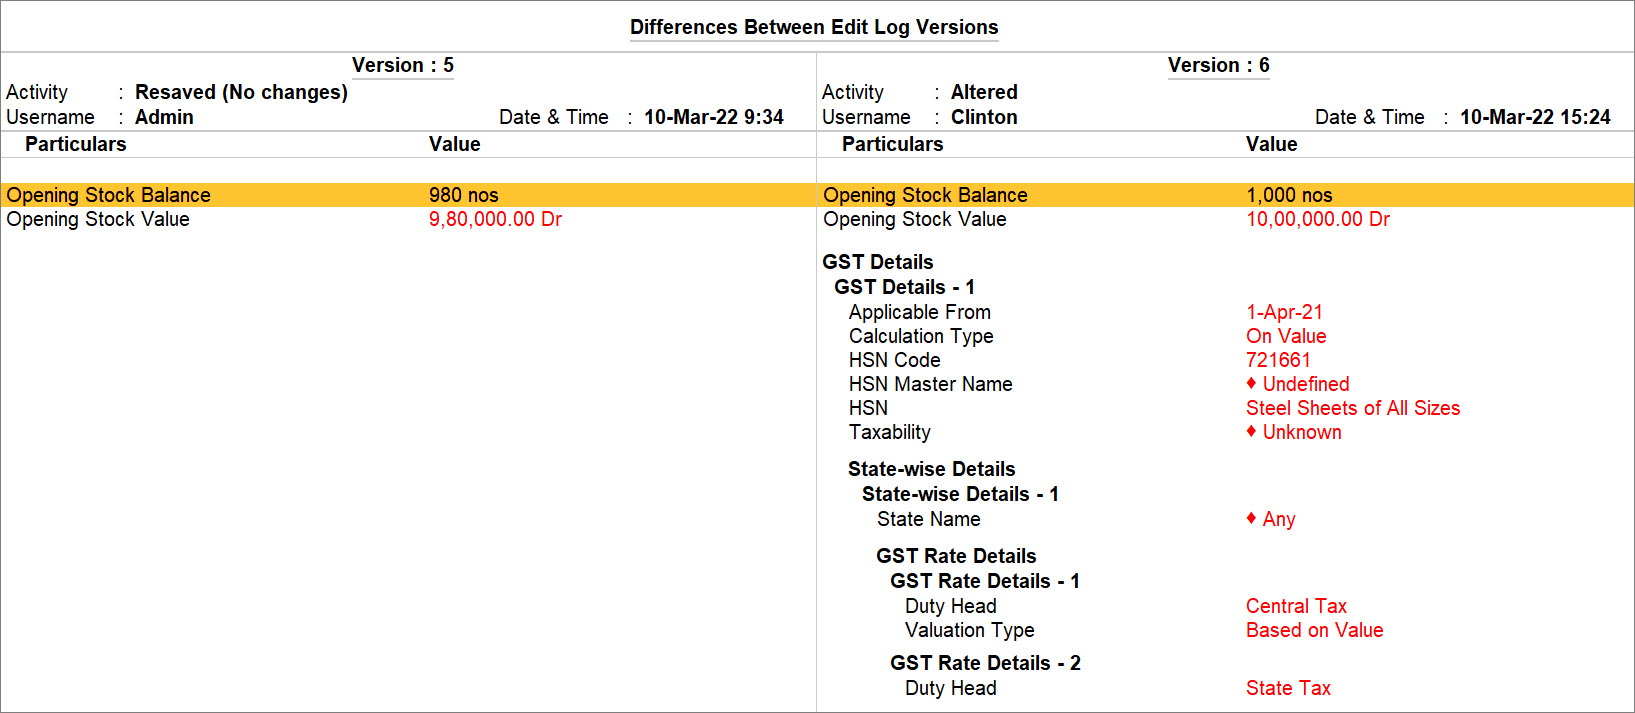Viewport: 1635px width, 713px height.
Task: Click the 1,000 nos value
Action: tap(1289, 195)
